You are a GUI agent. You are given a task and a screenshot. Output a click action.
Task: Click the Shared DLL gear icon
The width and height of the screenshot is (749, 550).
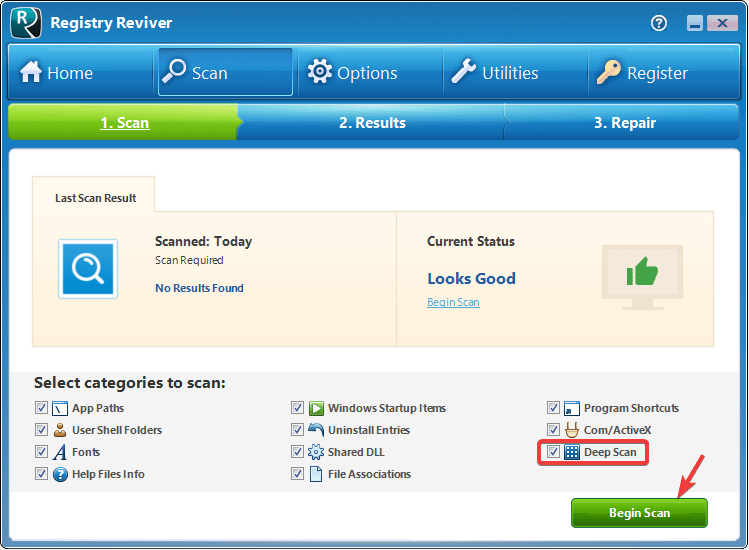coord(316,452)
